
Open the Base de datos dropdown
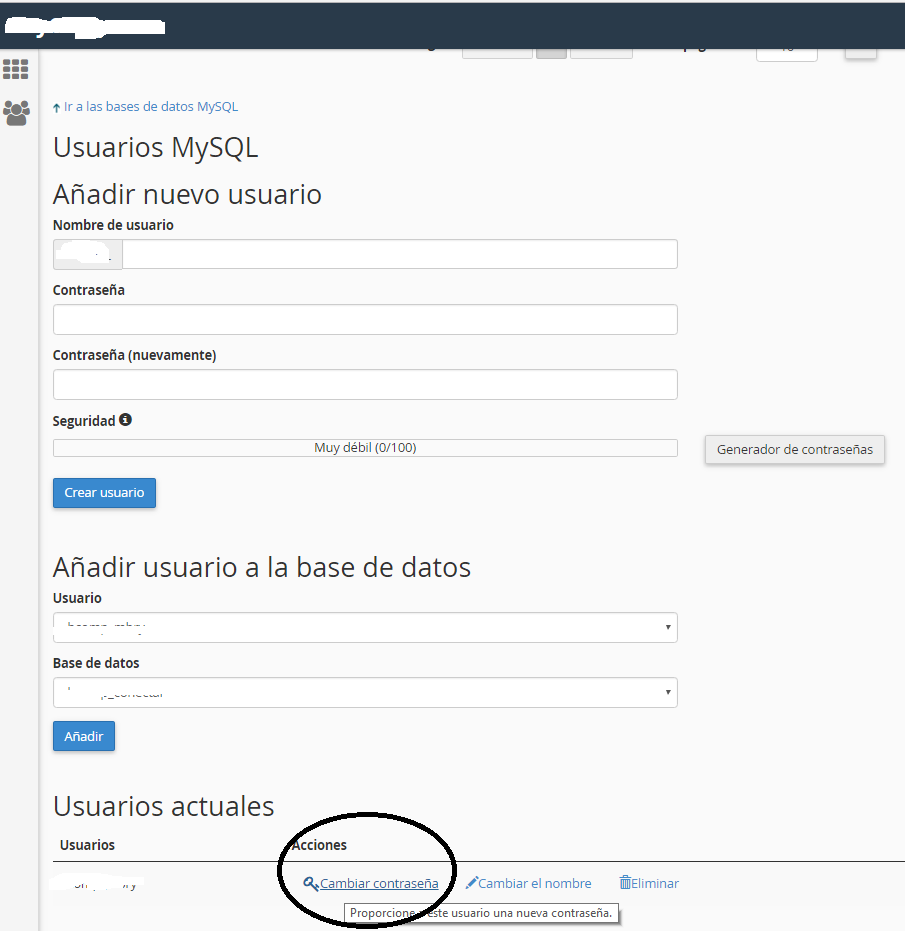365,692
